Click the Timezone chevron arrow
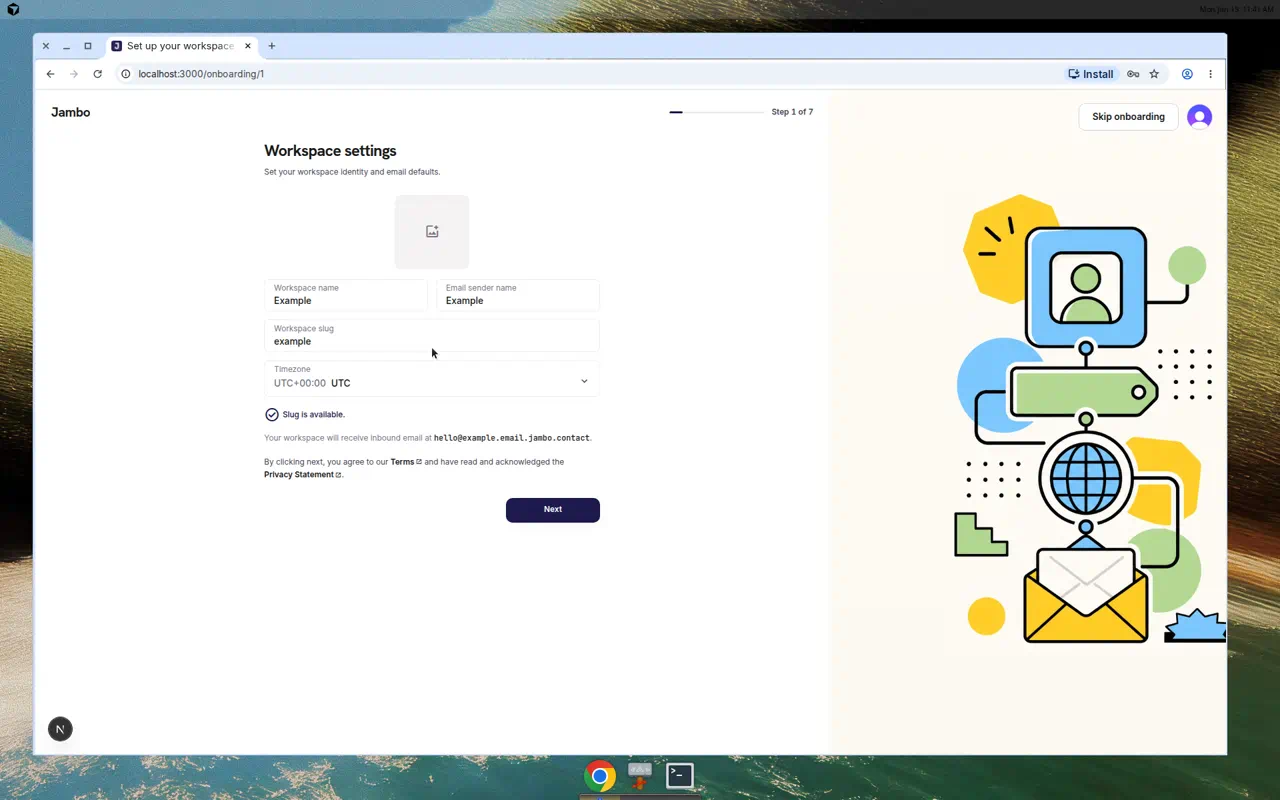Image resolution: width=1280 pixels, height=800 pixels. 584,380
